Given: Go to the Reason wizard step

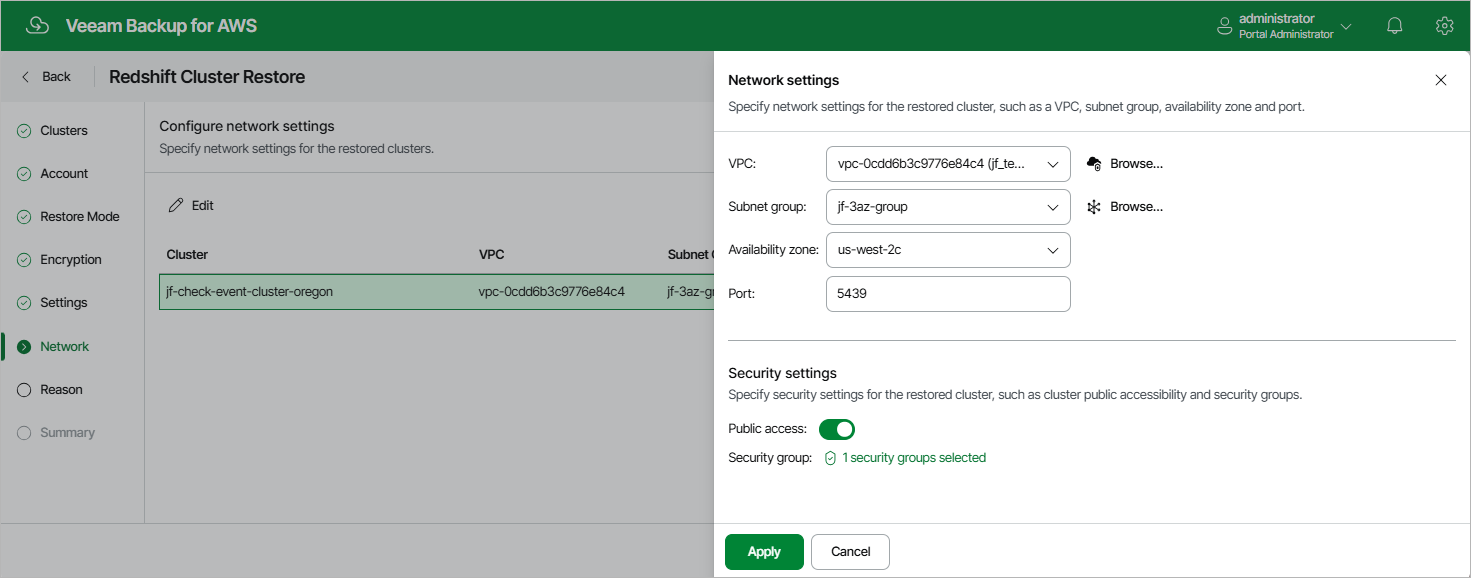Looking at the screenshot, I should (x=61, y=390).
